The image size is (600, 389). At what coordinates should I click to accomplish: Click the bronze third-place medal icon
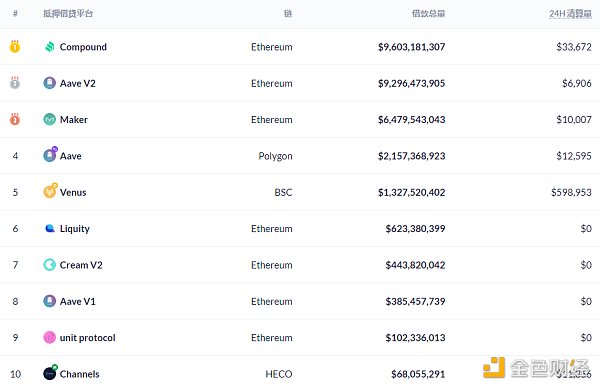coord(15,119)
